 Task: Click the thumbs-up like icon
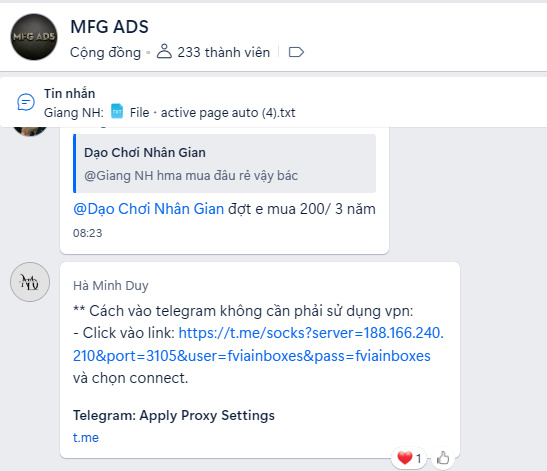[443, 458]
